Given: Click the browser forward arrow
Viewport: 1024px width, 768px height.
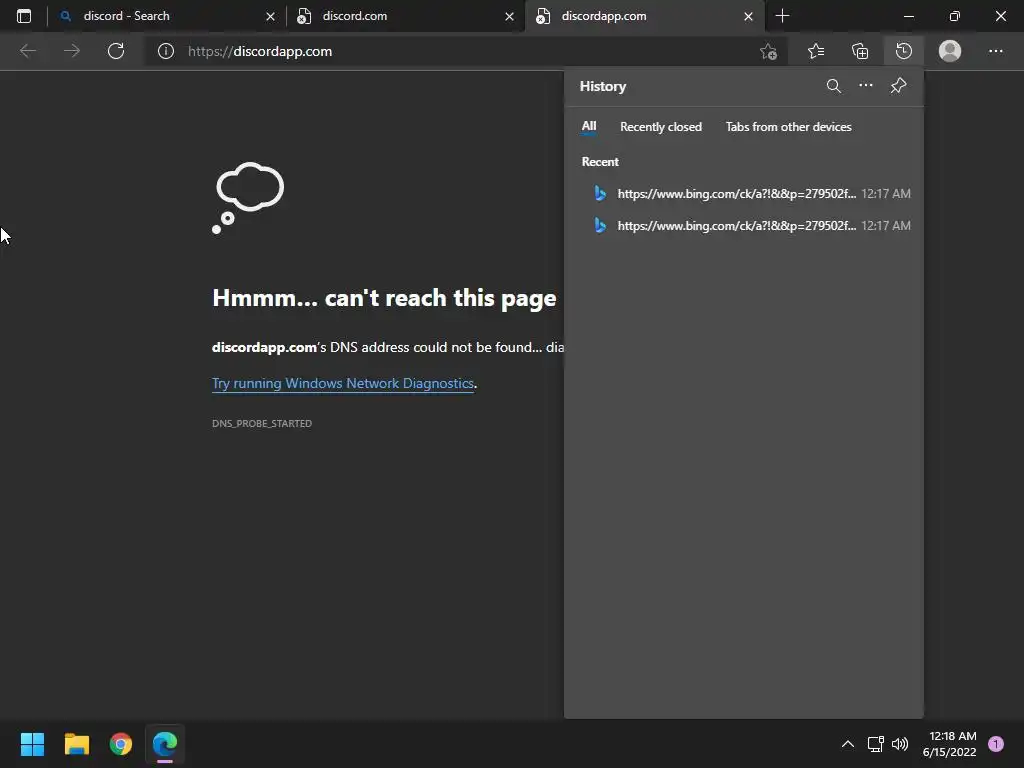Looking at the screenshot, I should coord(72,51).
